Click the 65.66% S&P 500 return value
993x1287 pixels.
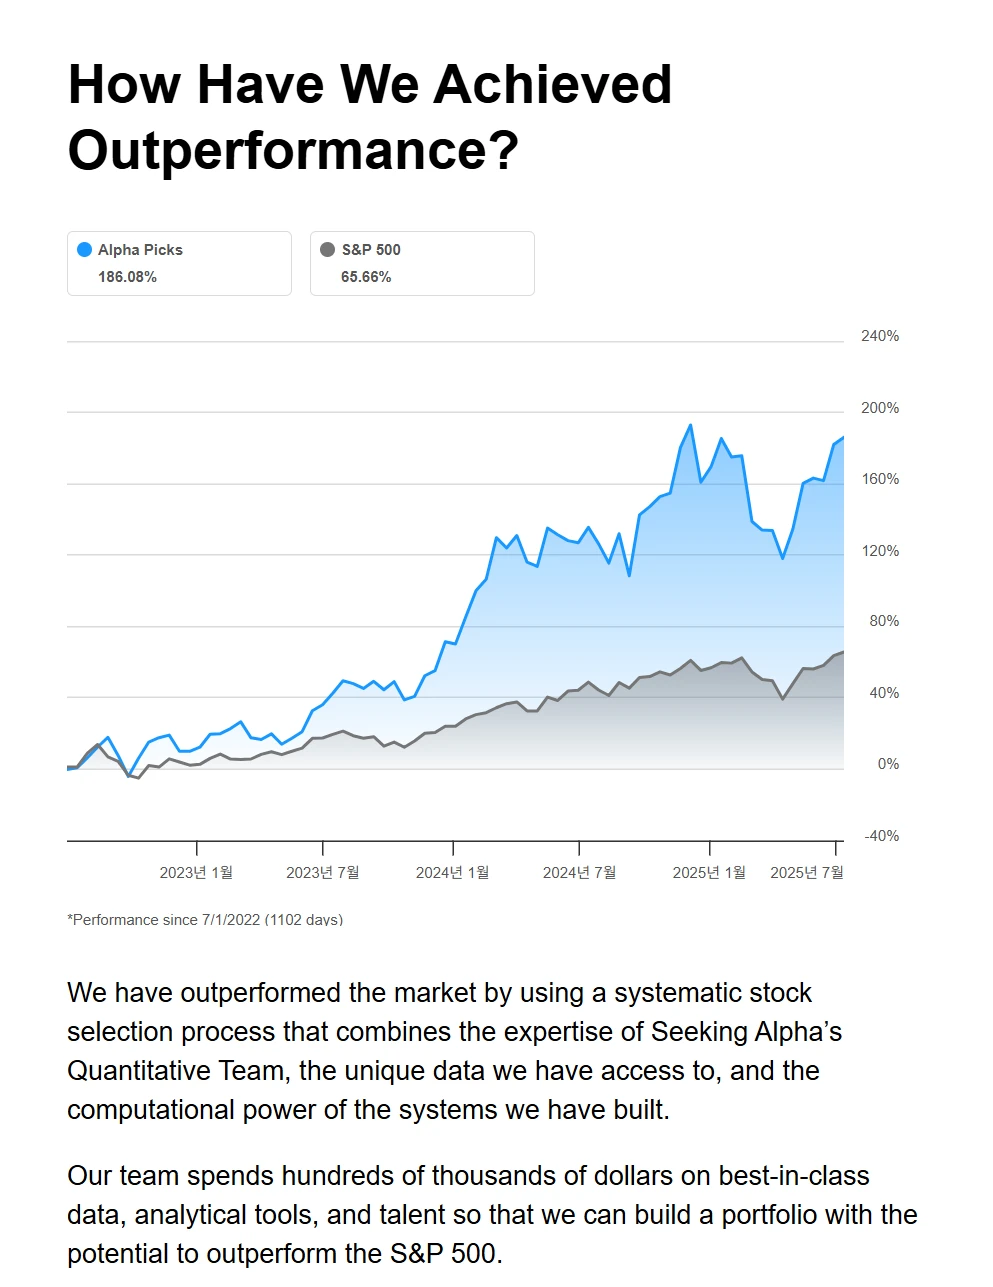pos(366,277)
